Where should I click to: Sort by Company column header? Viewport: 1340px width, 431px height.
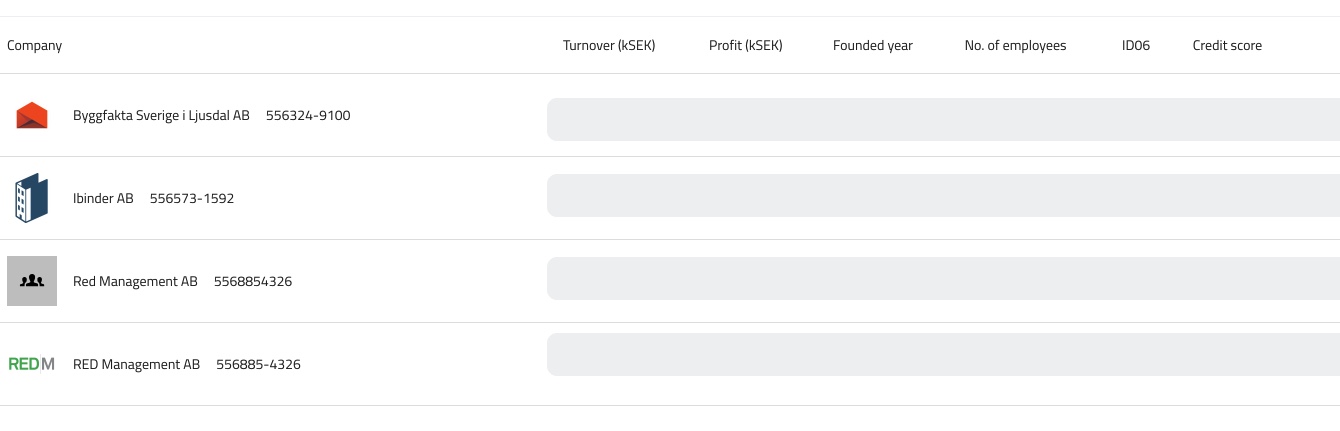pyautogui.click(x=35, y=46)
